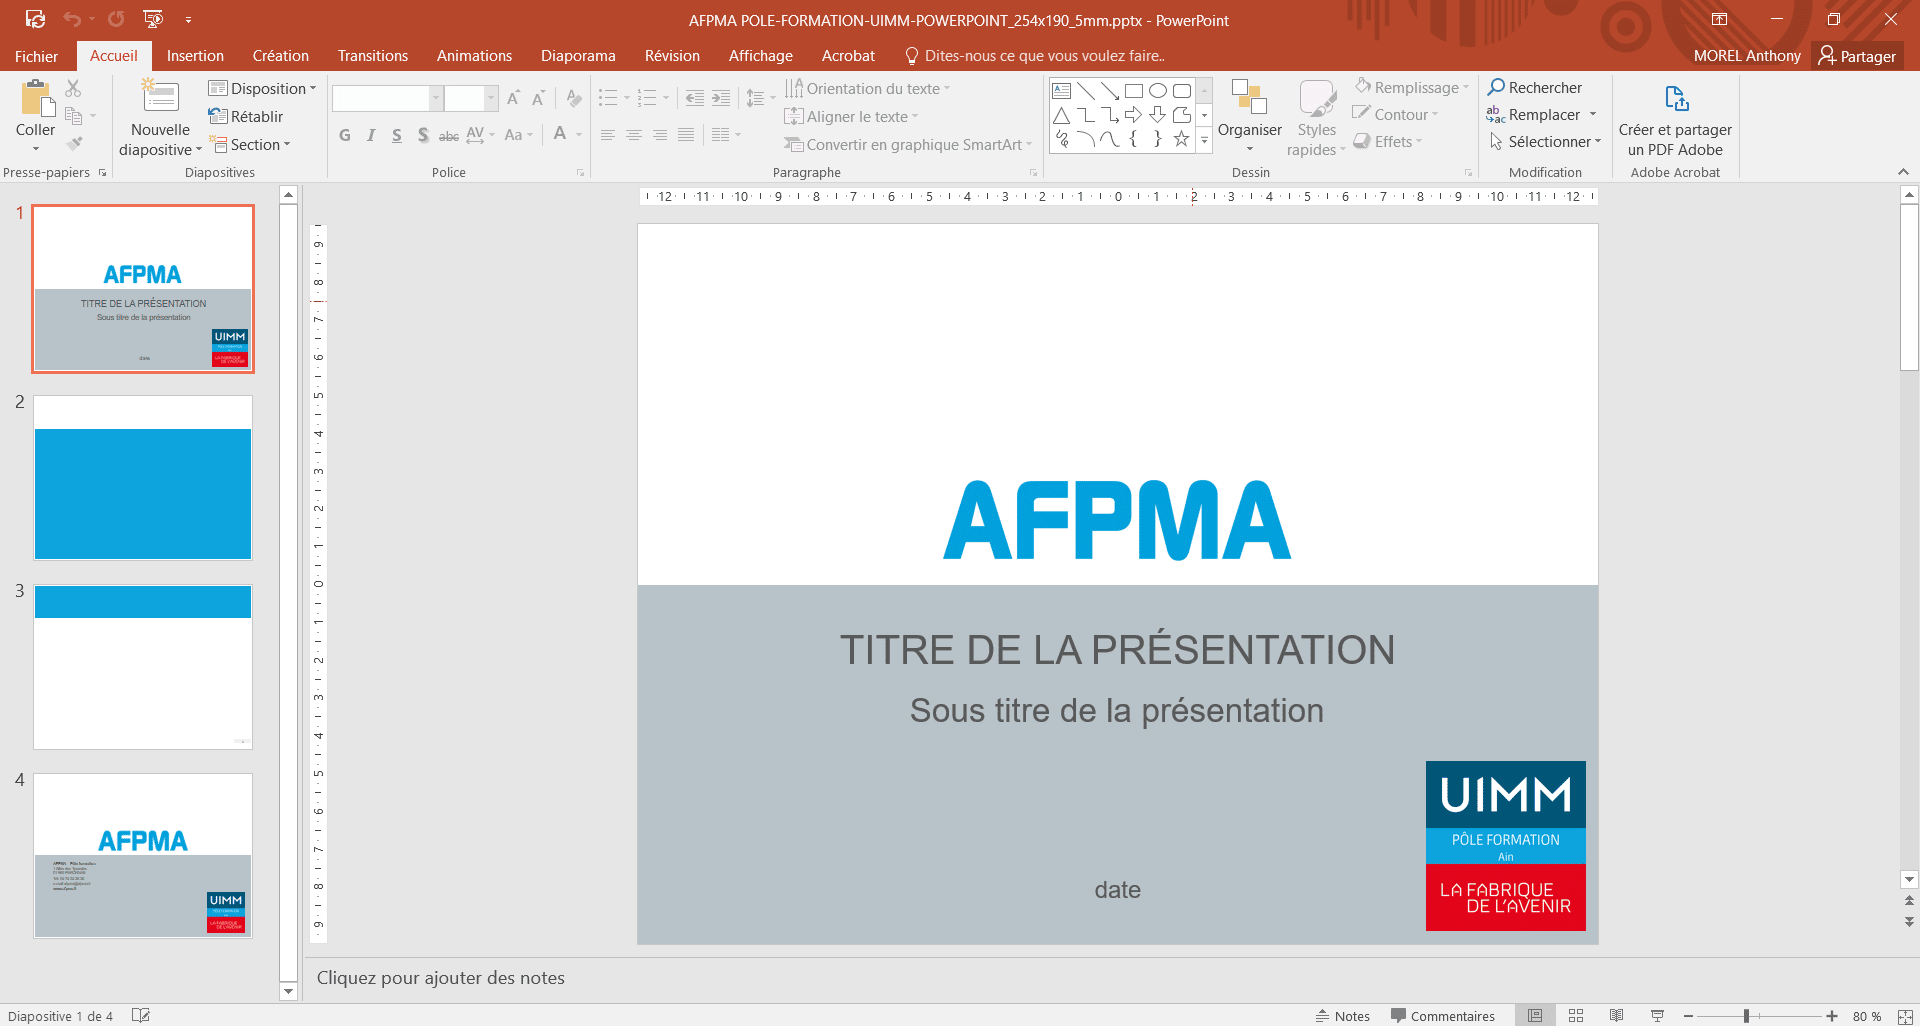Viewport: 1920px width, 1026px height.
Task: Click the Rechercher button
Action: (1535, 88)
